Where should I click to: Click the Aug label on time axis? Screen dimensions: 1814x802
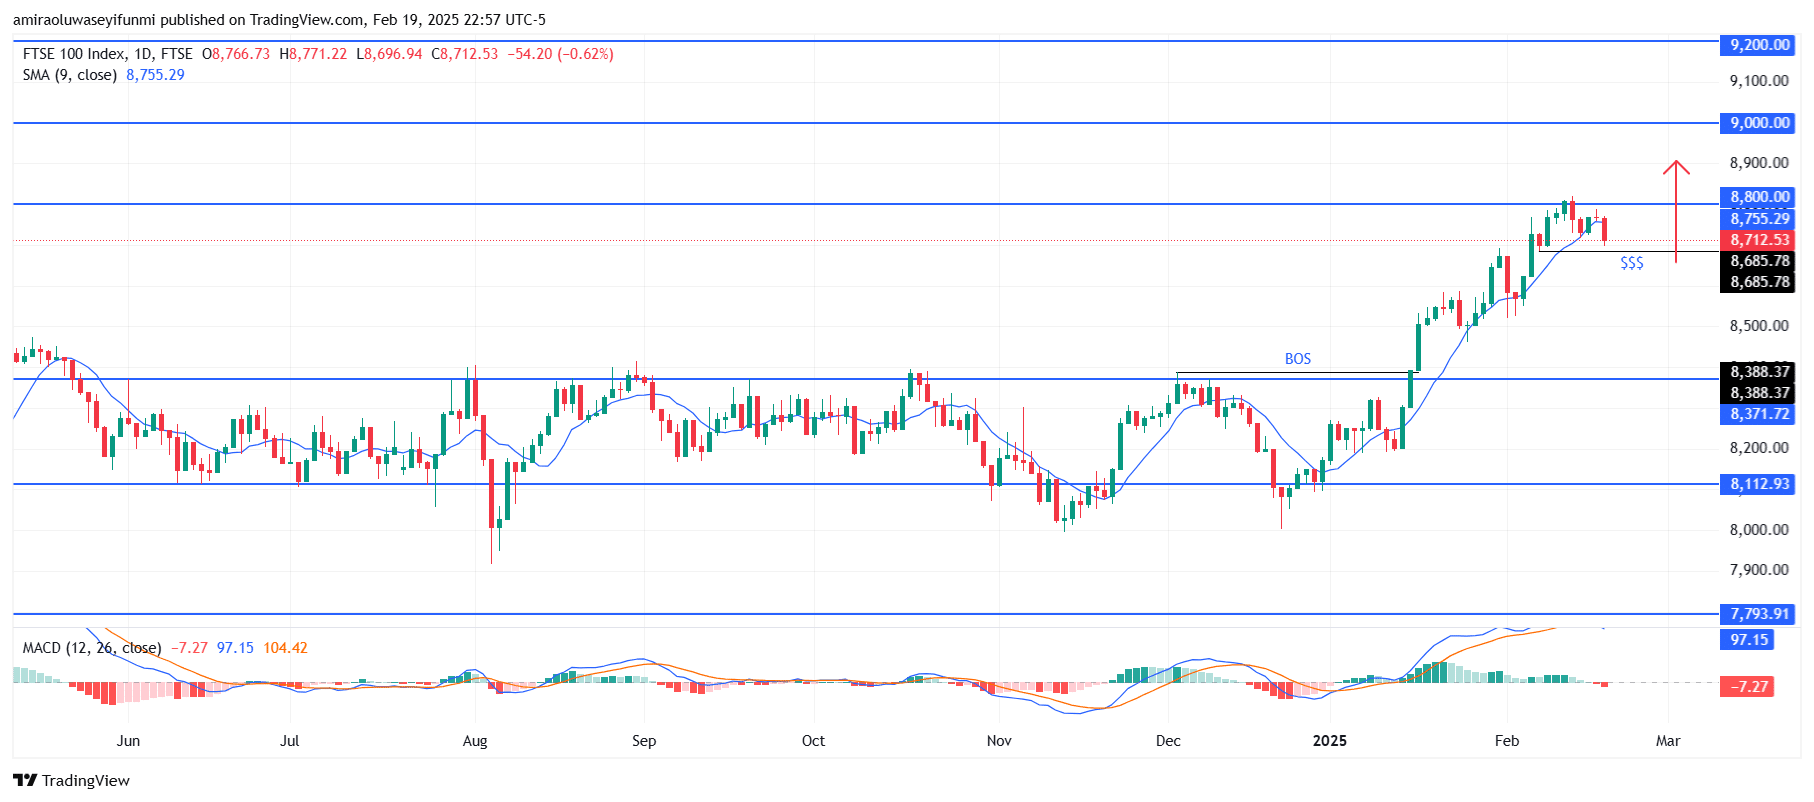475,741
